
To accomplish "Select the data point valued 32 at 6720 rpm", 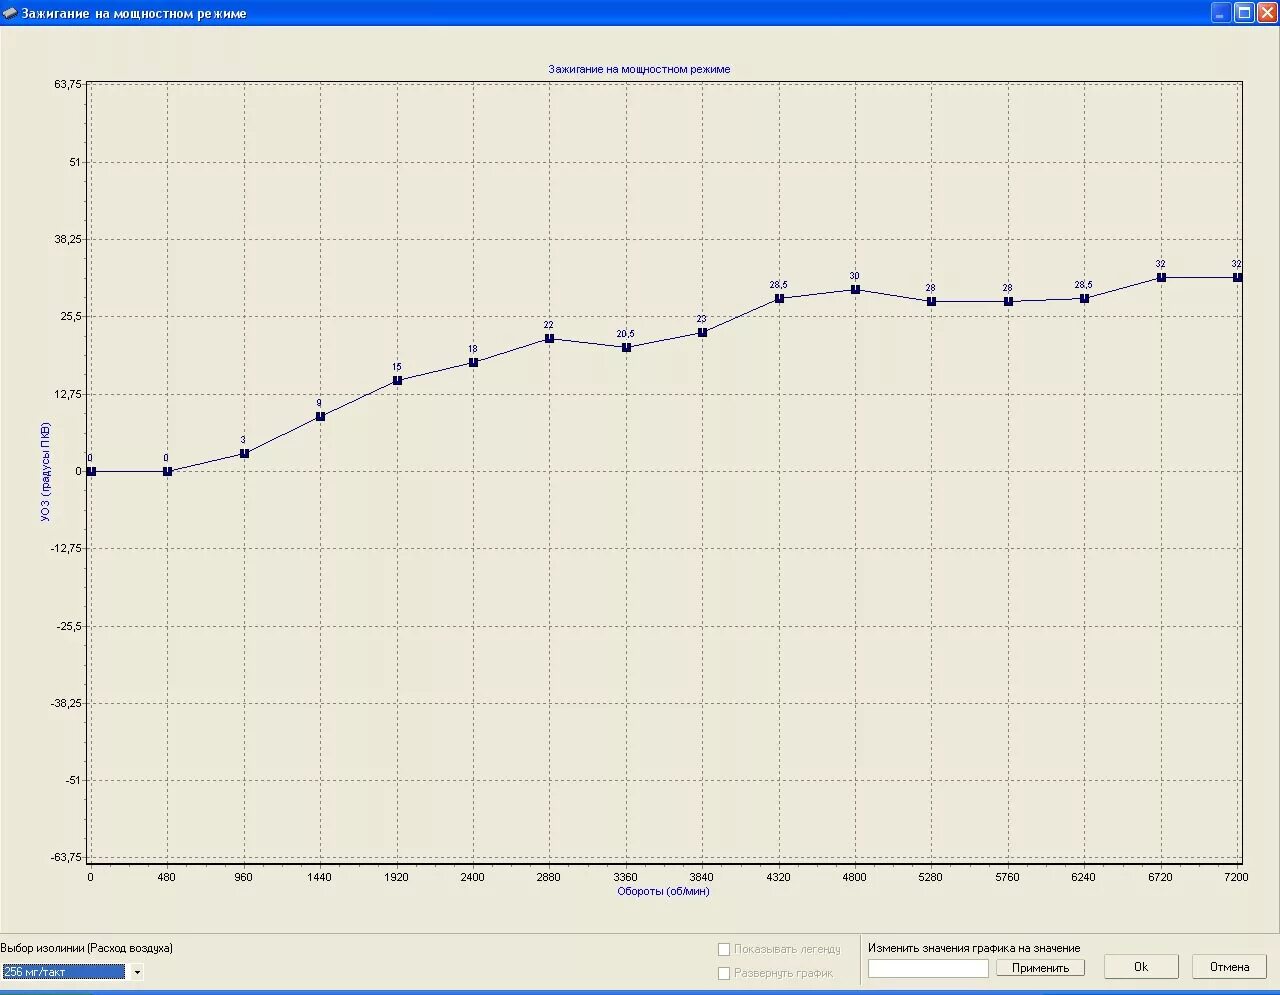I will pos(1161,277).
